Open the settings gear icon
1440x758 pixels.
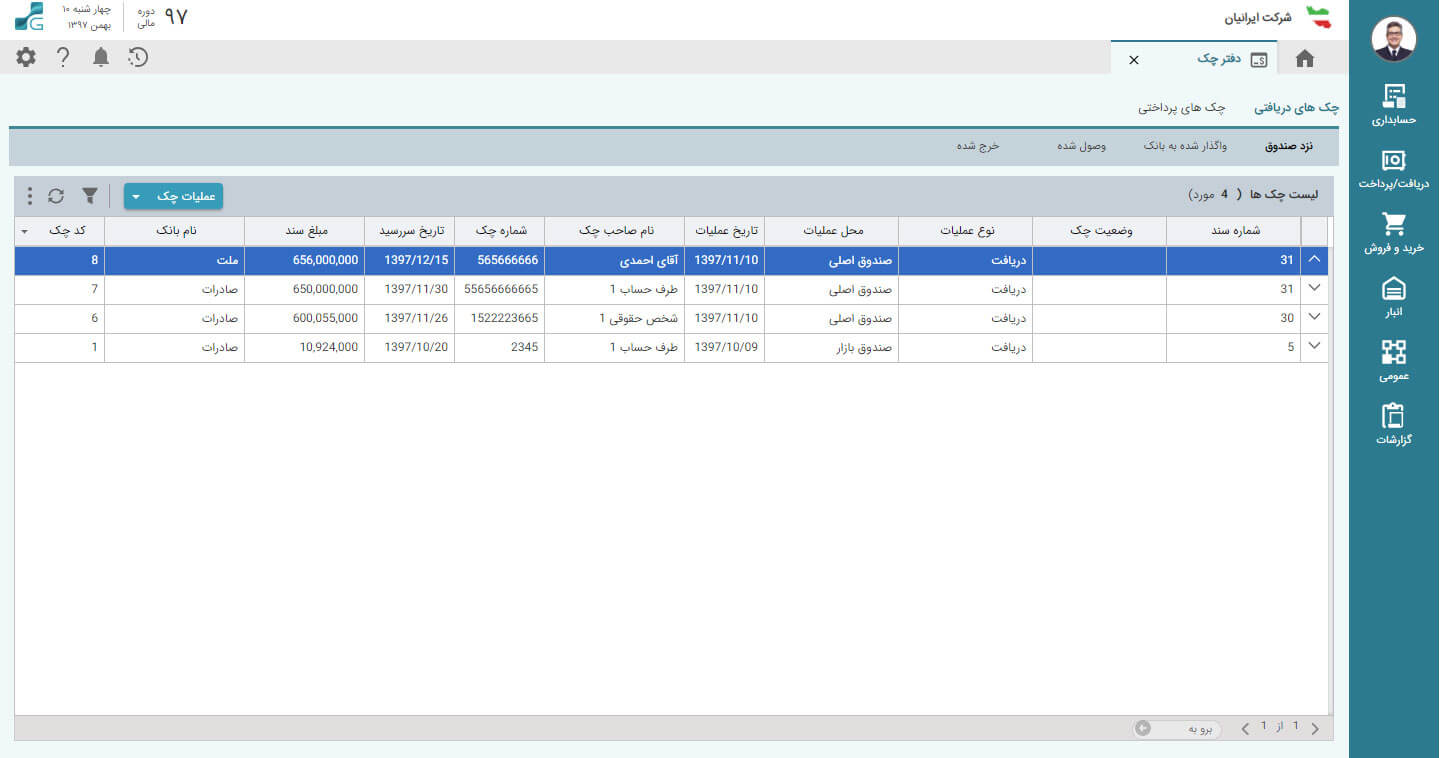(26, 57)
